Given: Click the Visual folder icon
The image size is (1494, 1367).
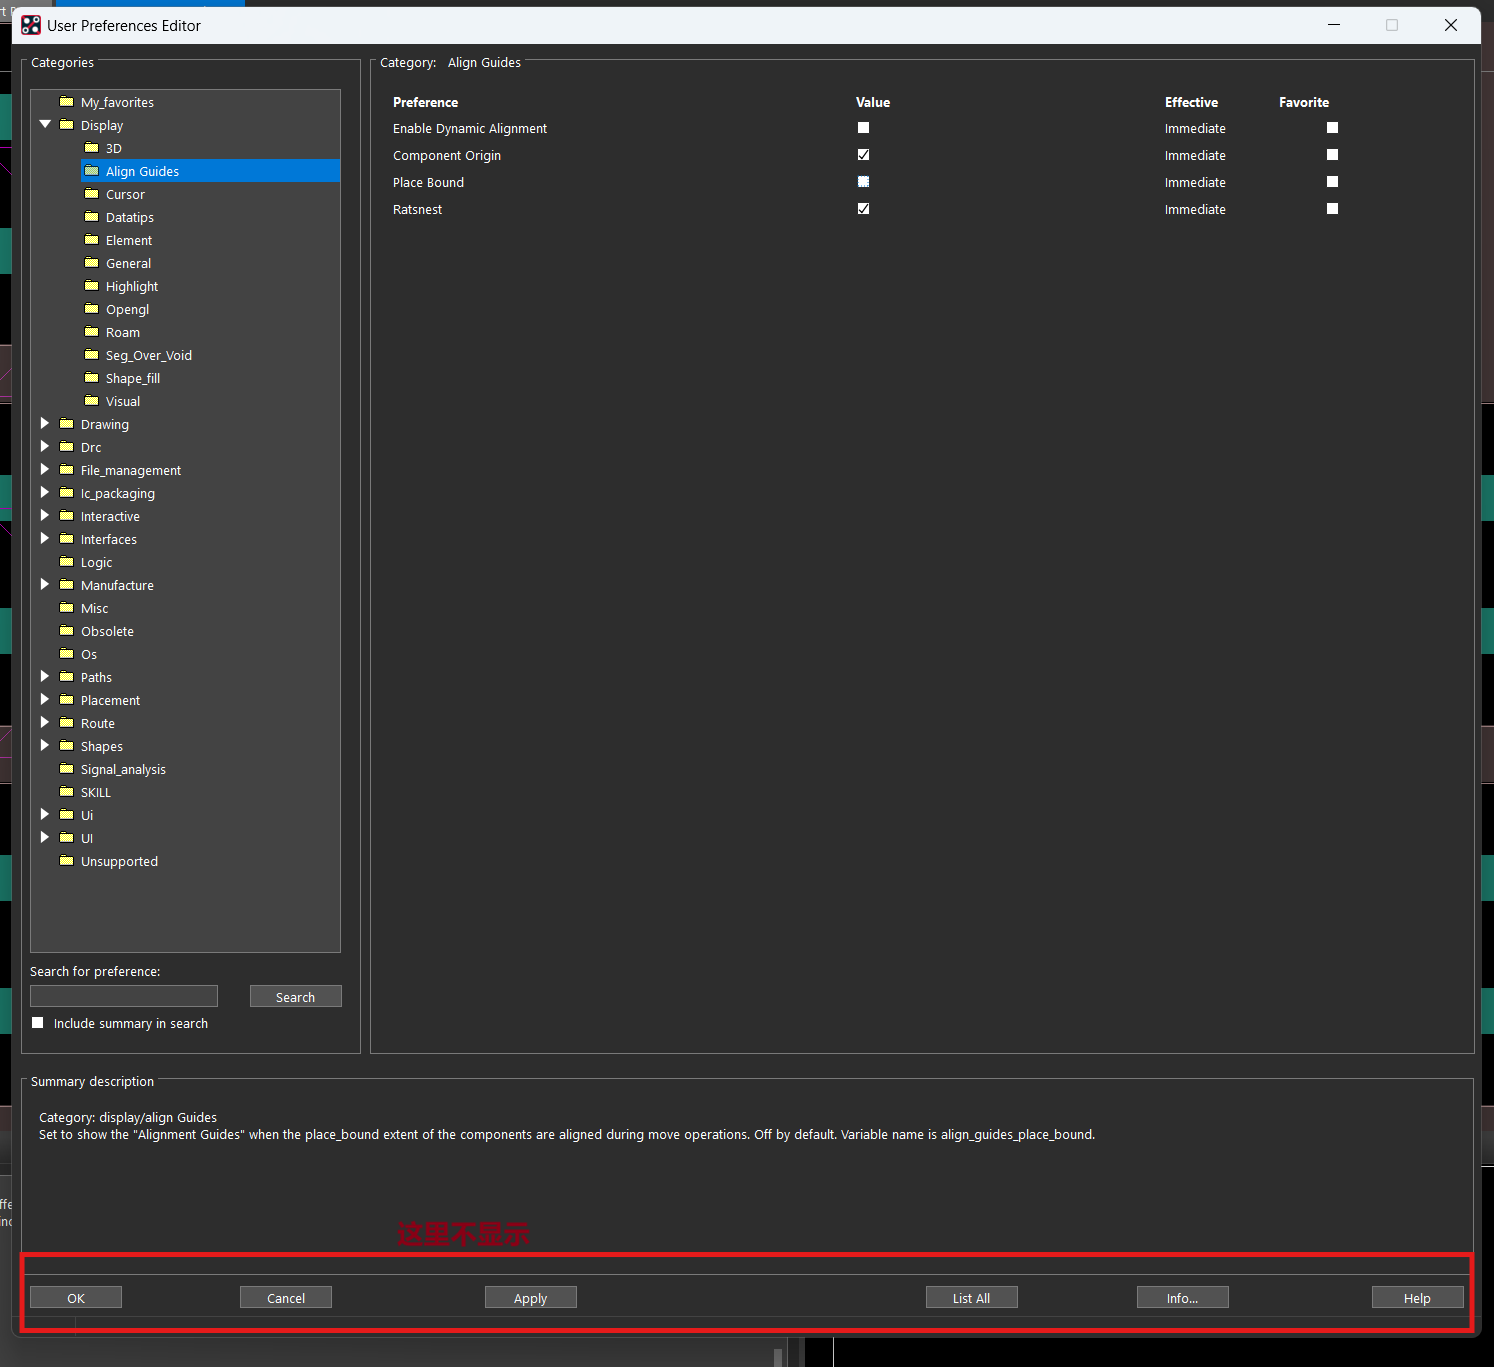Looking at the screenshot, I should click(x=92, y=400).
